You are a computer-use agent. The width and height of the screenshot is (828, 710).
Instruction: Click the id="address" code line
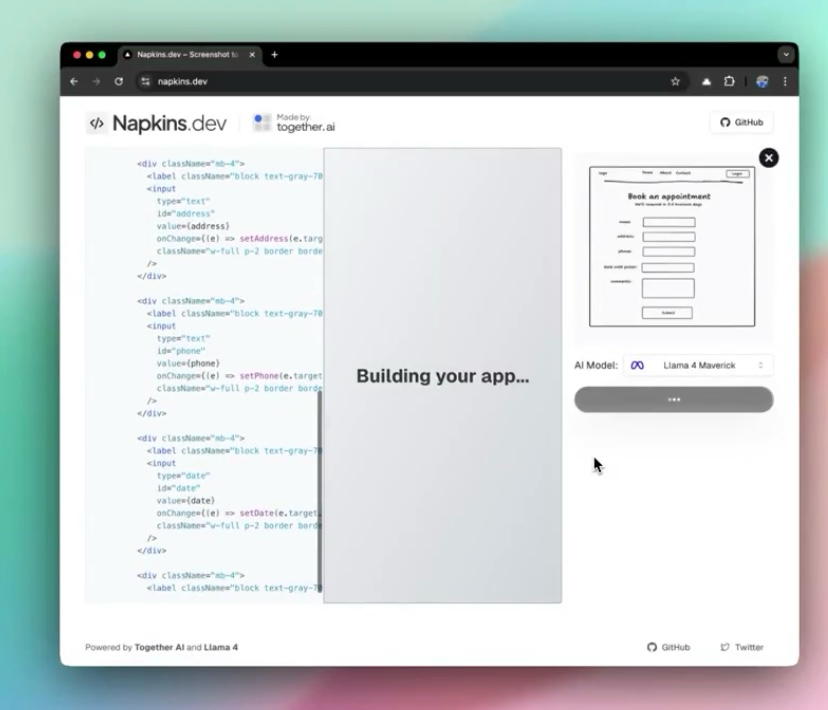click(x=186, y=214)
